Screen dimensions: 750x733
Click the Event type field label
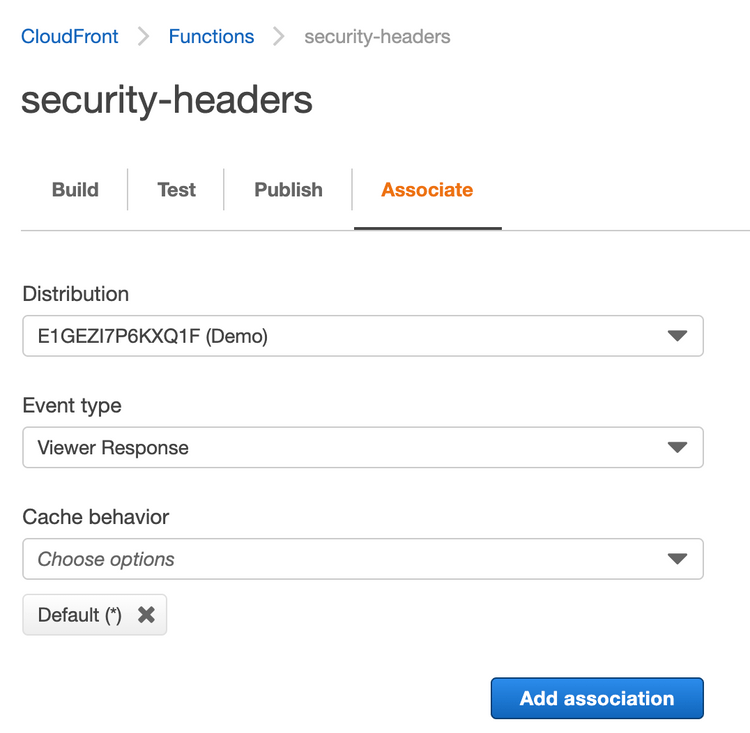72,405
